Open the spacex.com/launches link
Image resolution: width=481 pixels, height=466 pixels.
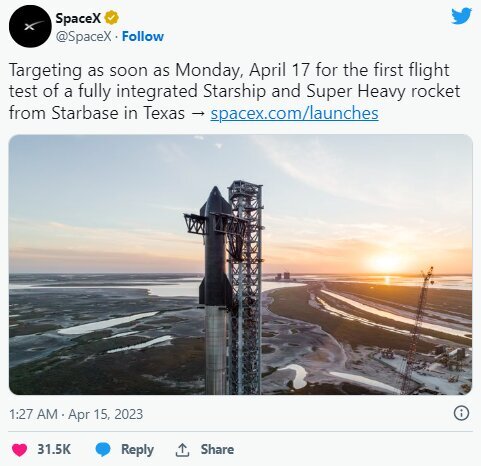point(294,113)
